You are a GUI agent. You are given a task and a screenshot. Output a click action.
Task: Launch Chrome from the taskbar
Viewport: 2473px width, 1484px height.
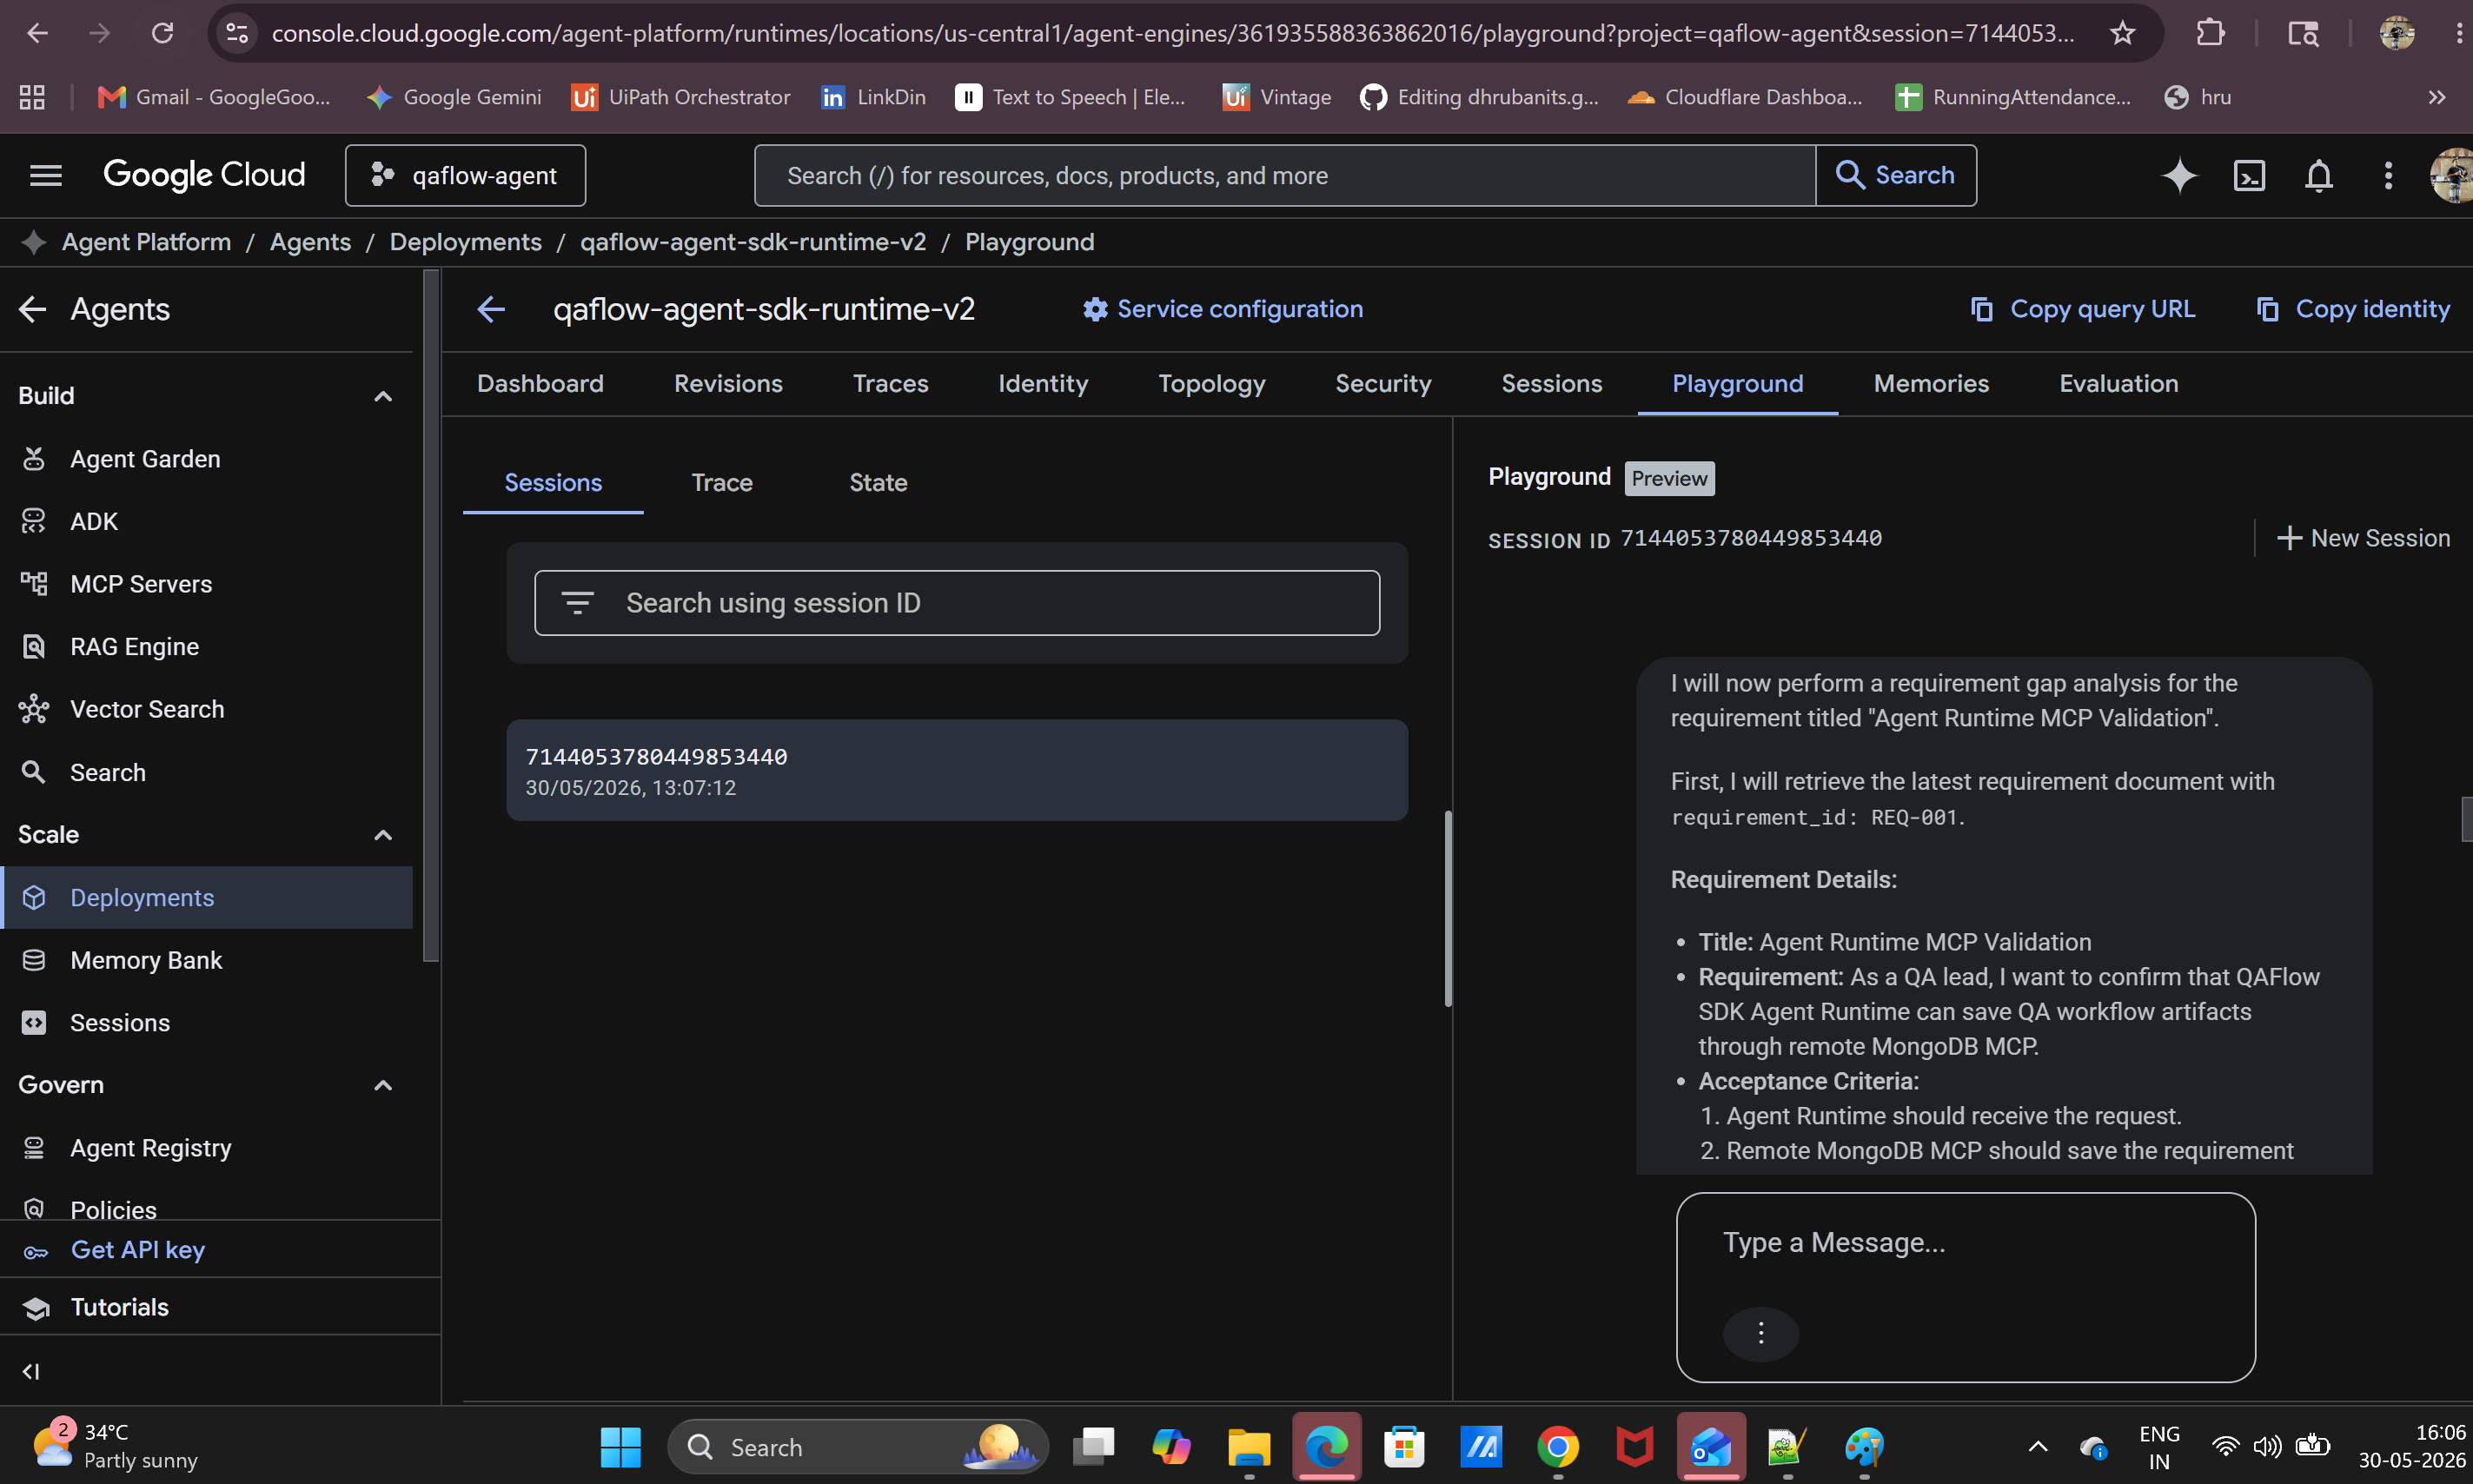pyautogui.click(x=1558, y=1447)
